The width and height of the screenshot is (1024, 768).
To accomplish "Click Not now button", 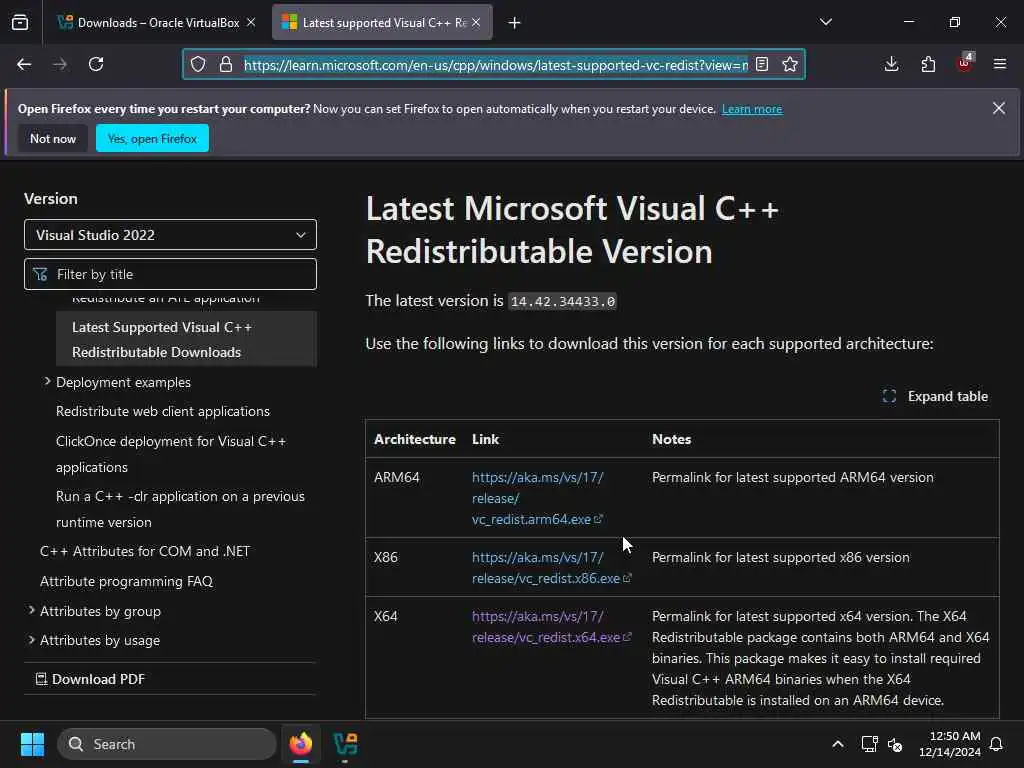I will 53,138.
